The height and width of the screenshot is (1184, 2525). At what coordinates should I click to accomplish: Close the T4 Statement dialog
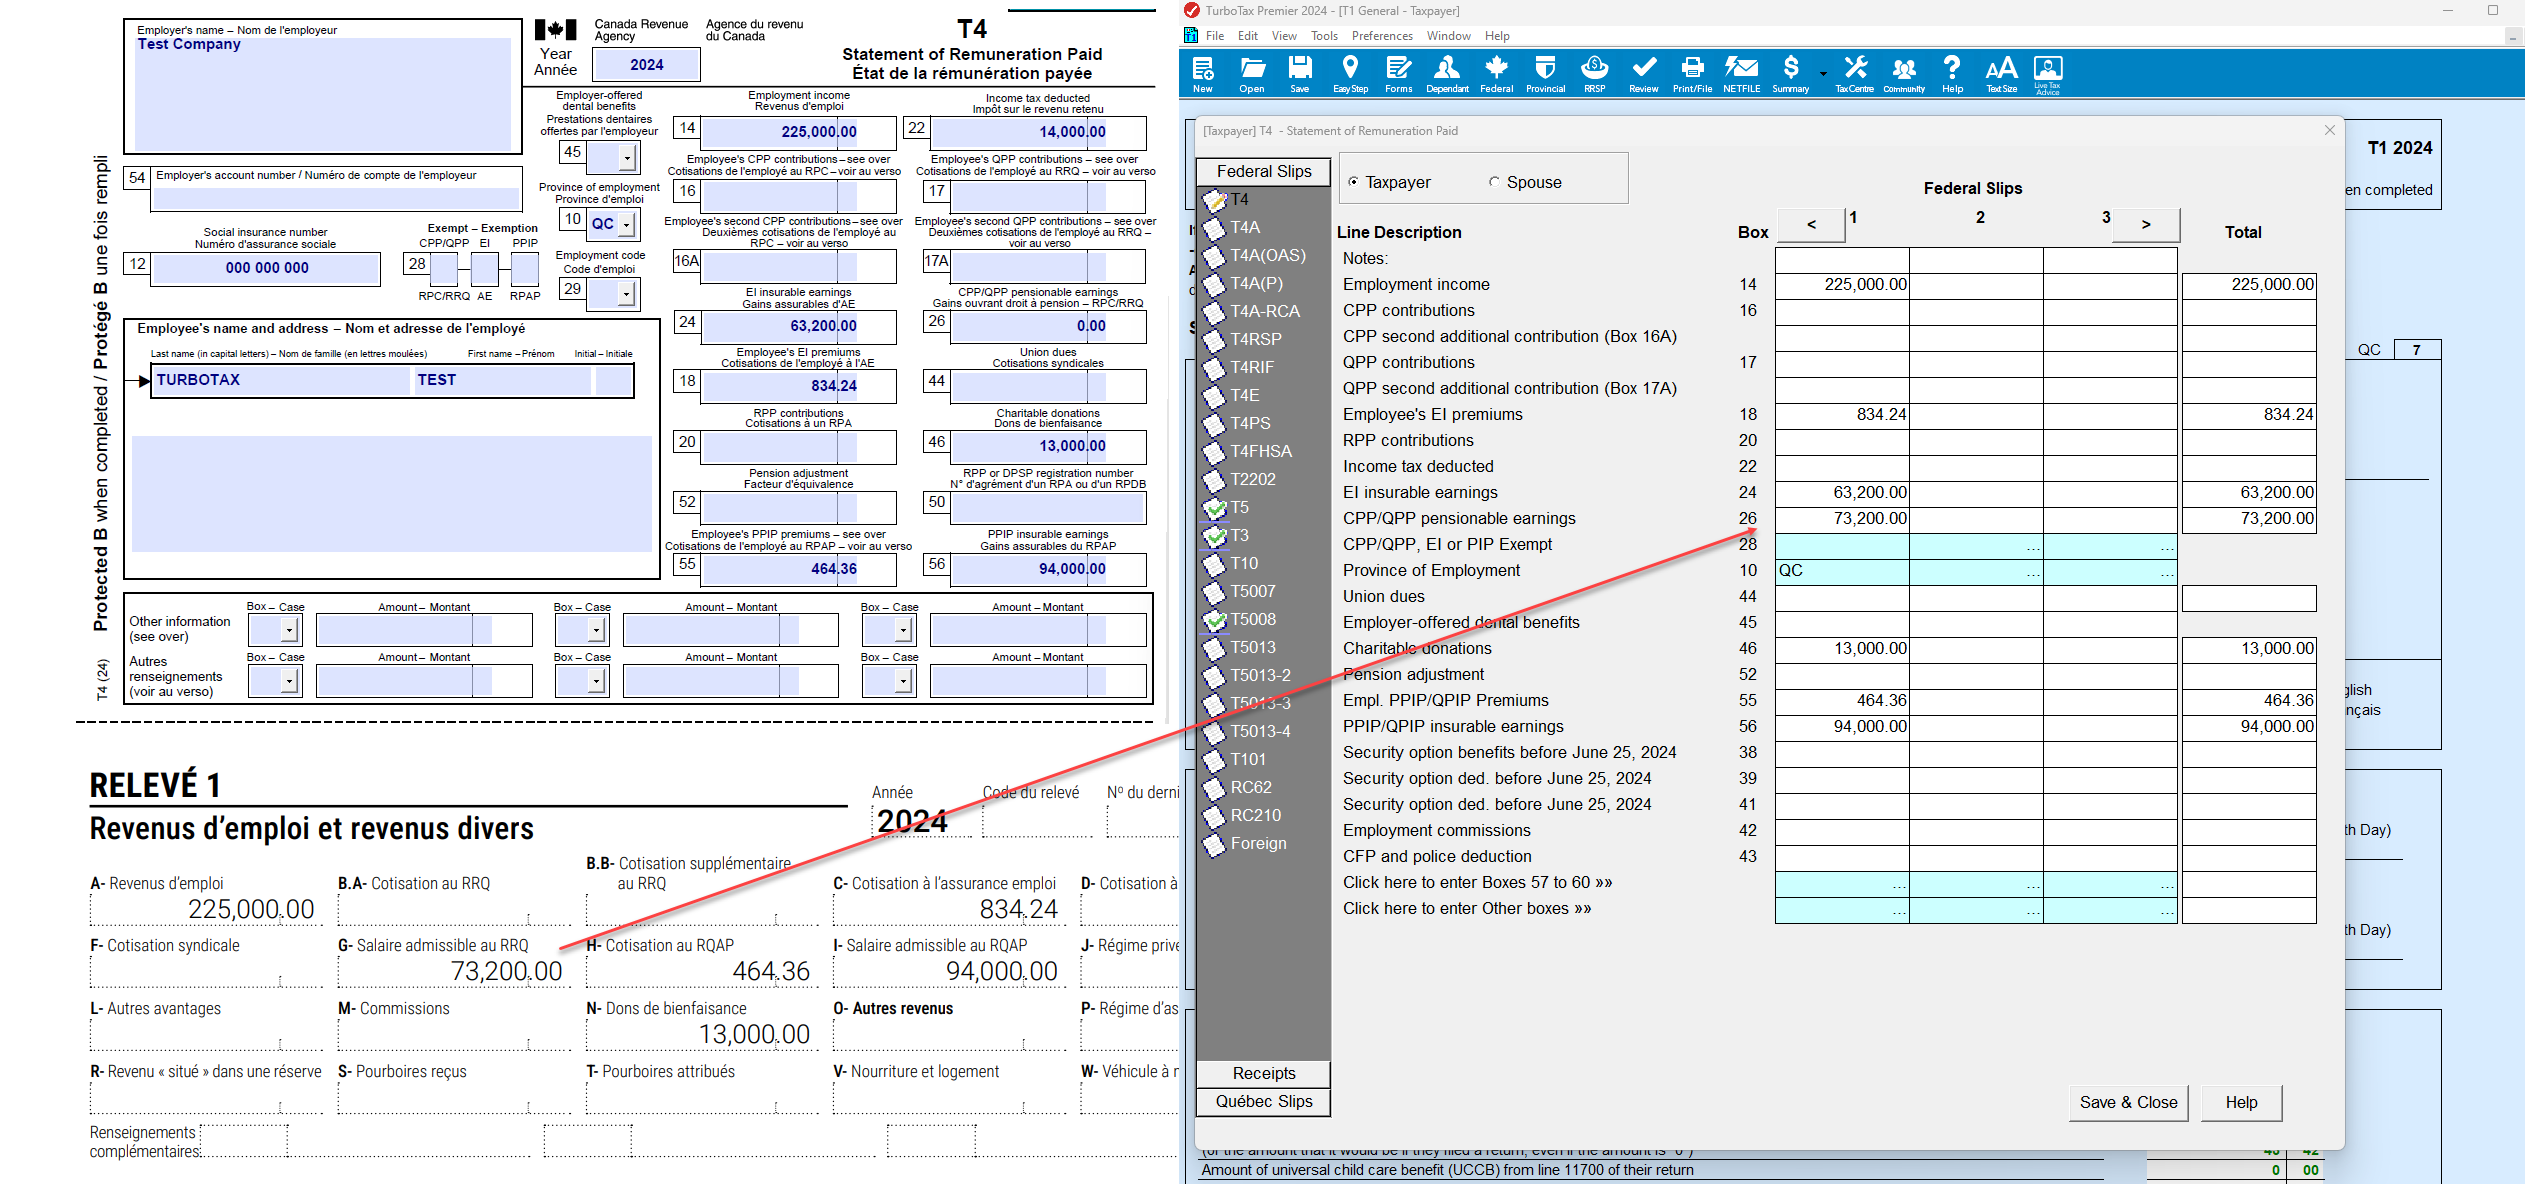pyautogui.click(x=2329, y=130)
